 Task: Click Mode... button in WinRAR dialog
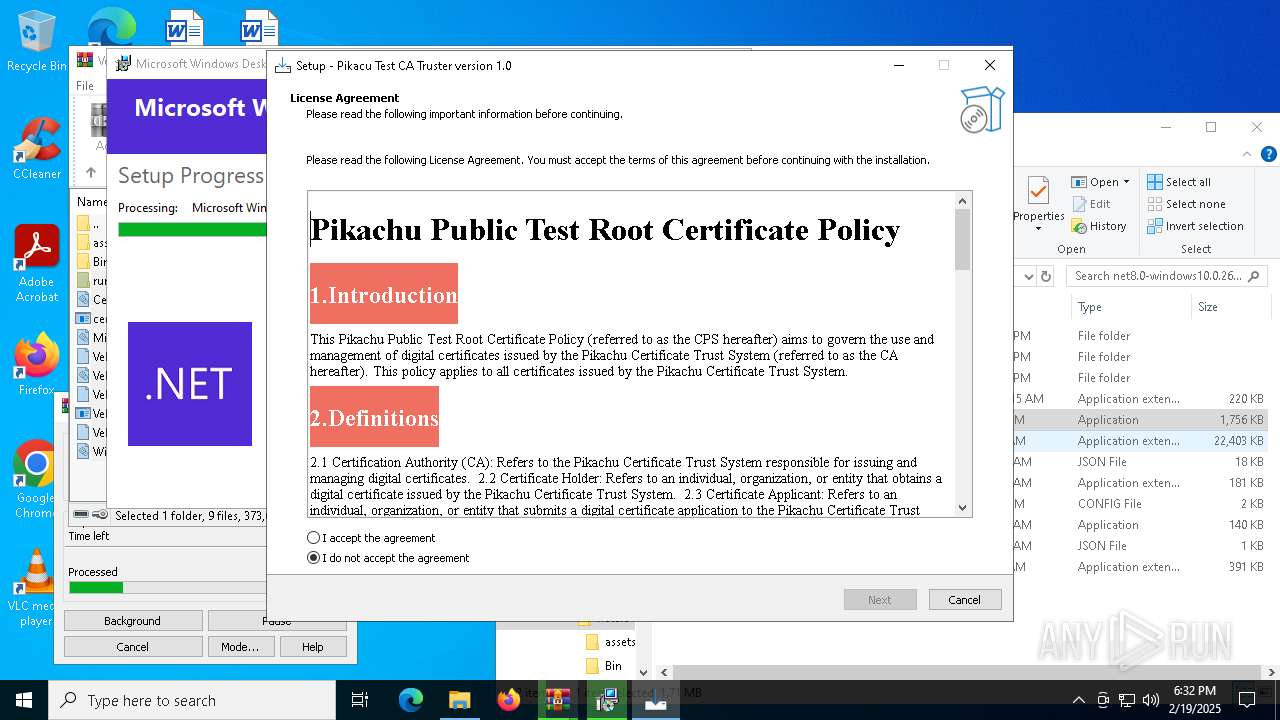click(240, 647)
